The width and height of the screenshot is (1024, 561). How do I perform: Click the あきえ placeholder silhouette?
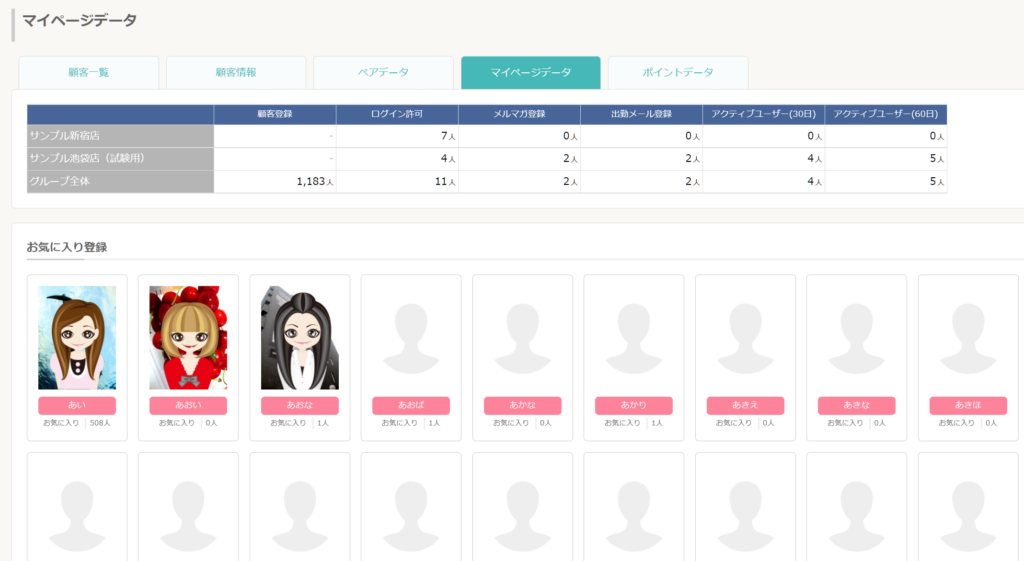(745, 338)
